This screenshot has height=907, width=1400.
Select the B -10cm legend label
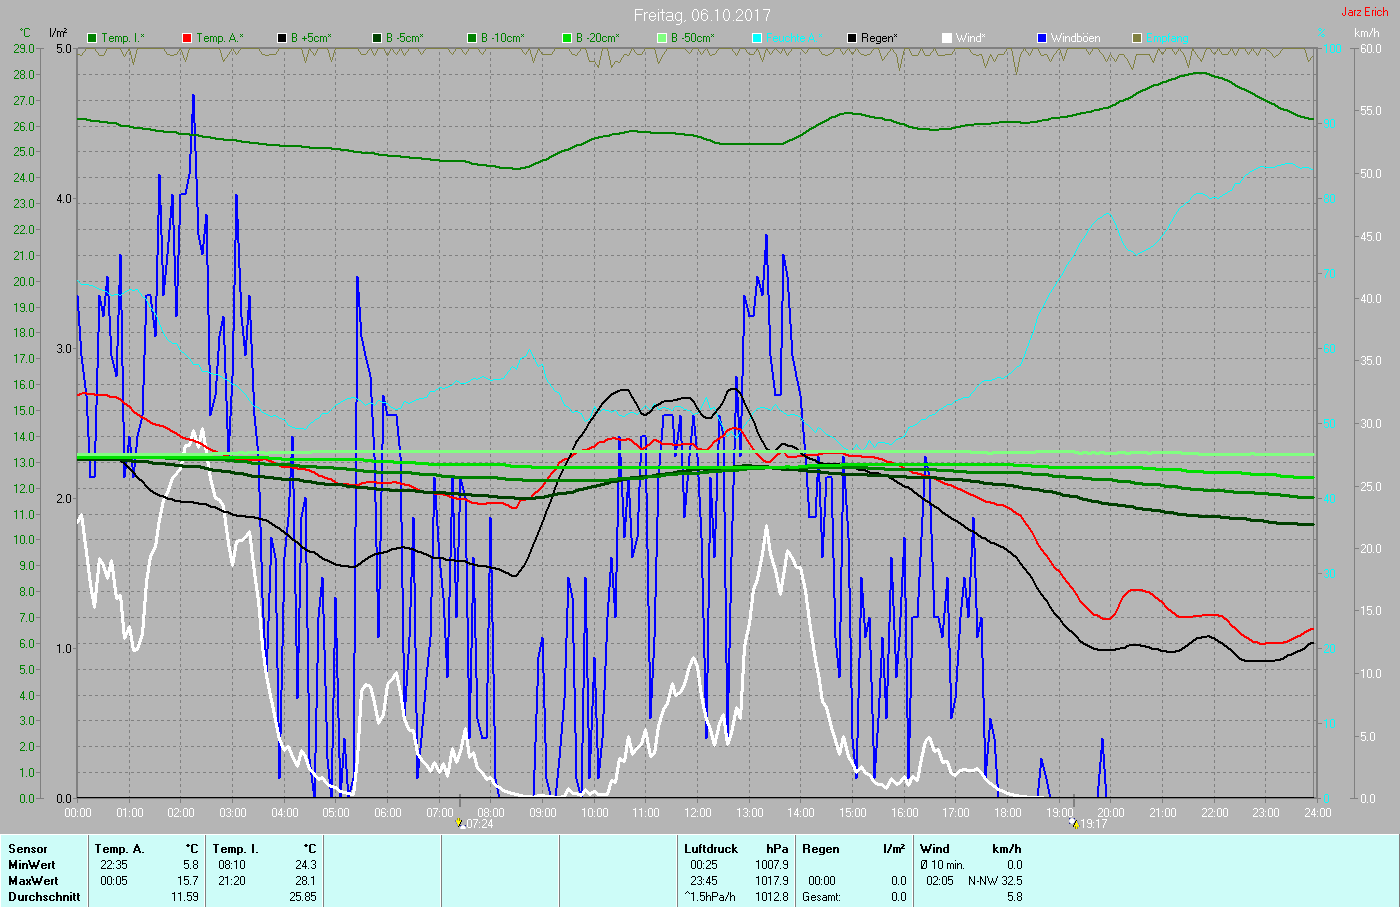pos(502,38)
